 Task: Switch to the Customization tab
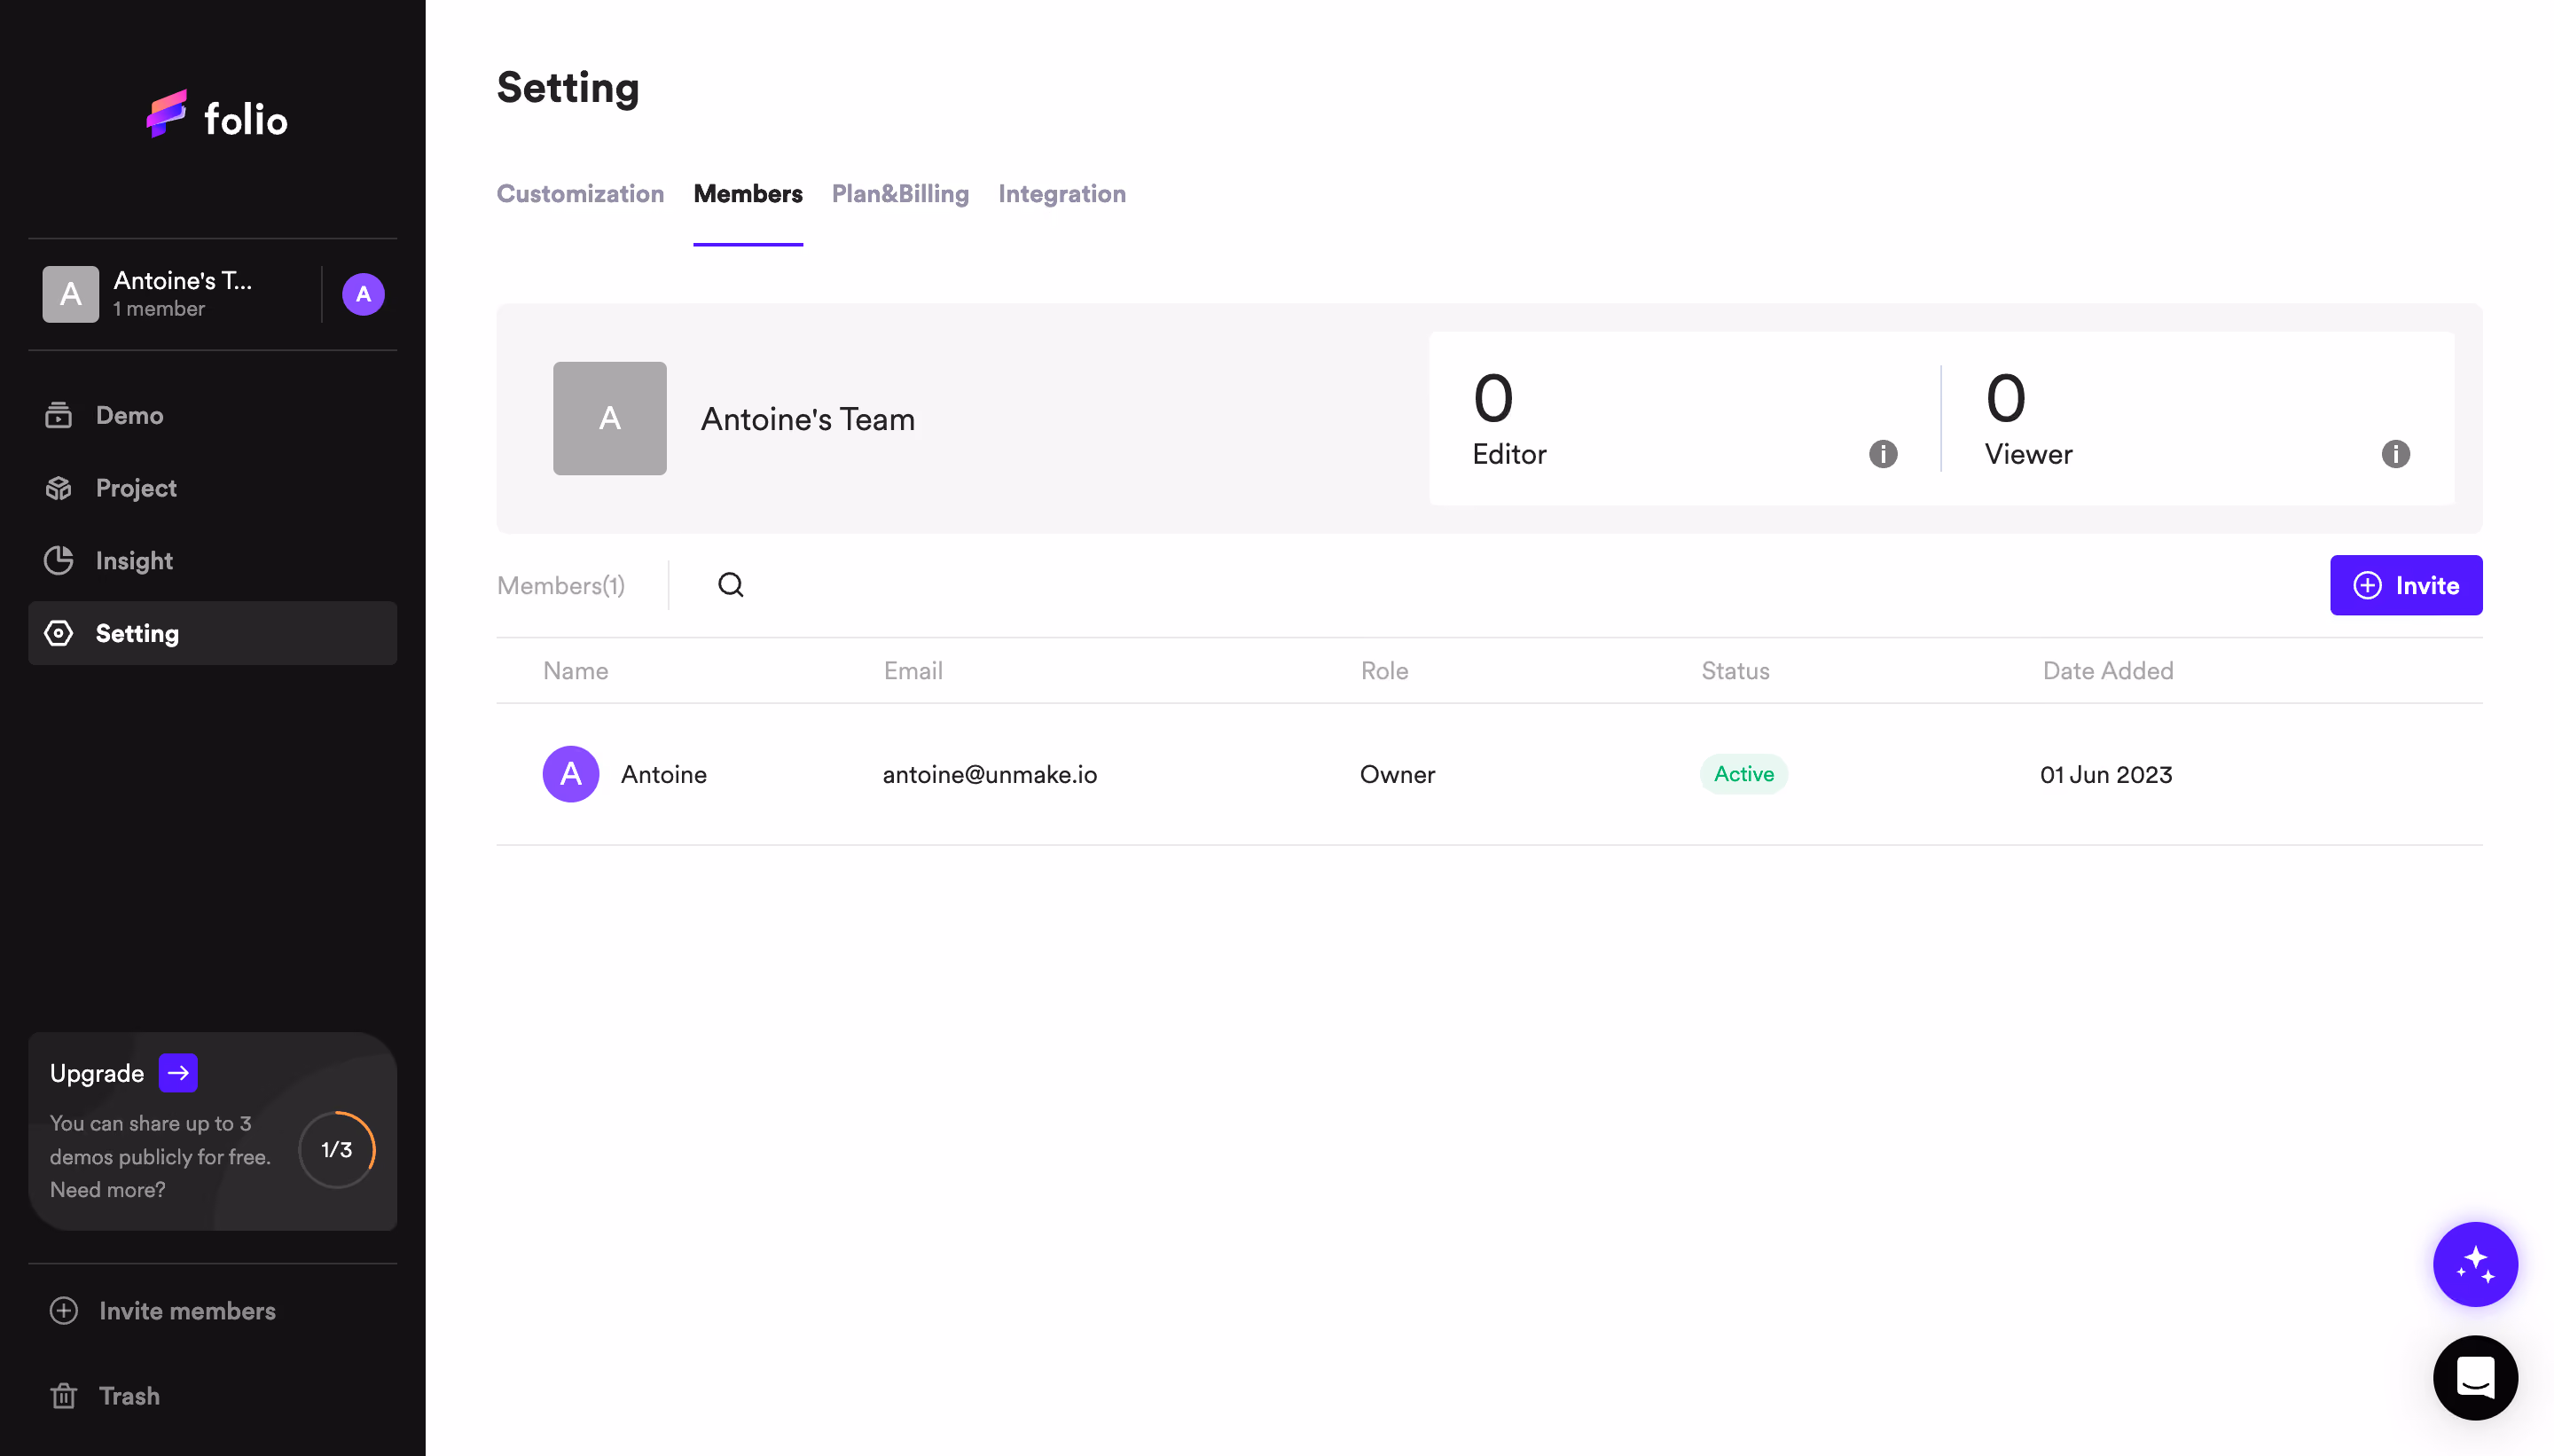(580, 194)
